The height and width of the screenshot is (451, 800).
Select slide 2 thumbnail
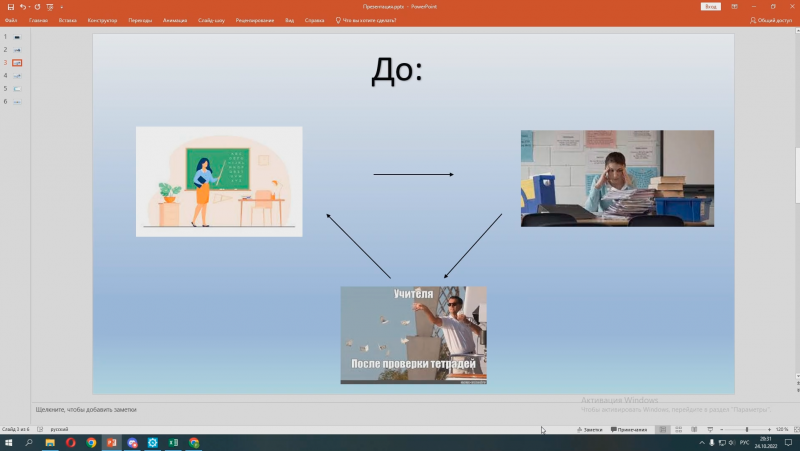click(17, 50)
